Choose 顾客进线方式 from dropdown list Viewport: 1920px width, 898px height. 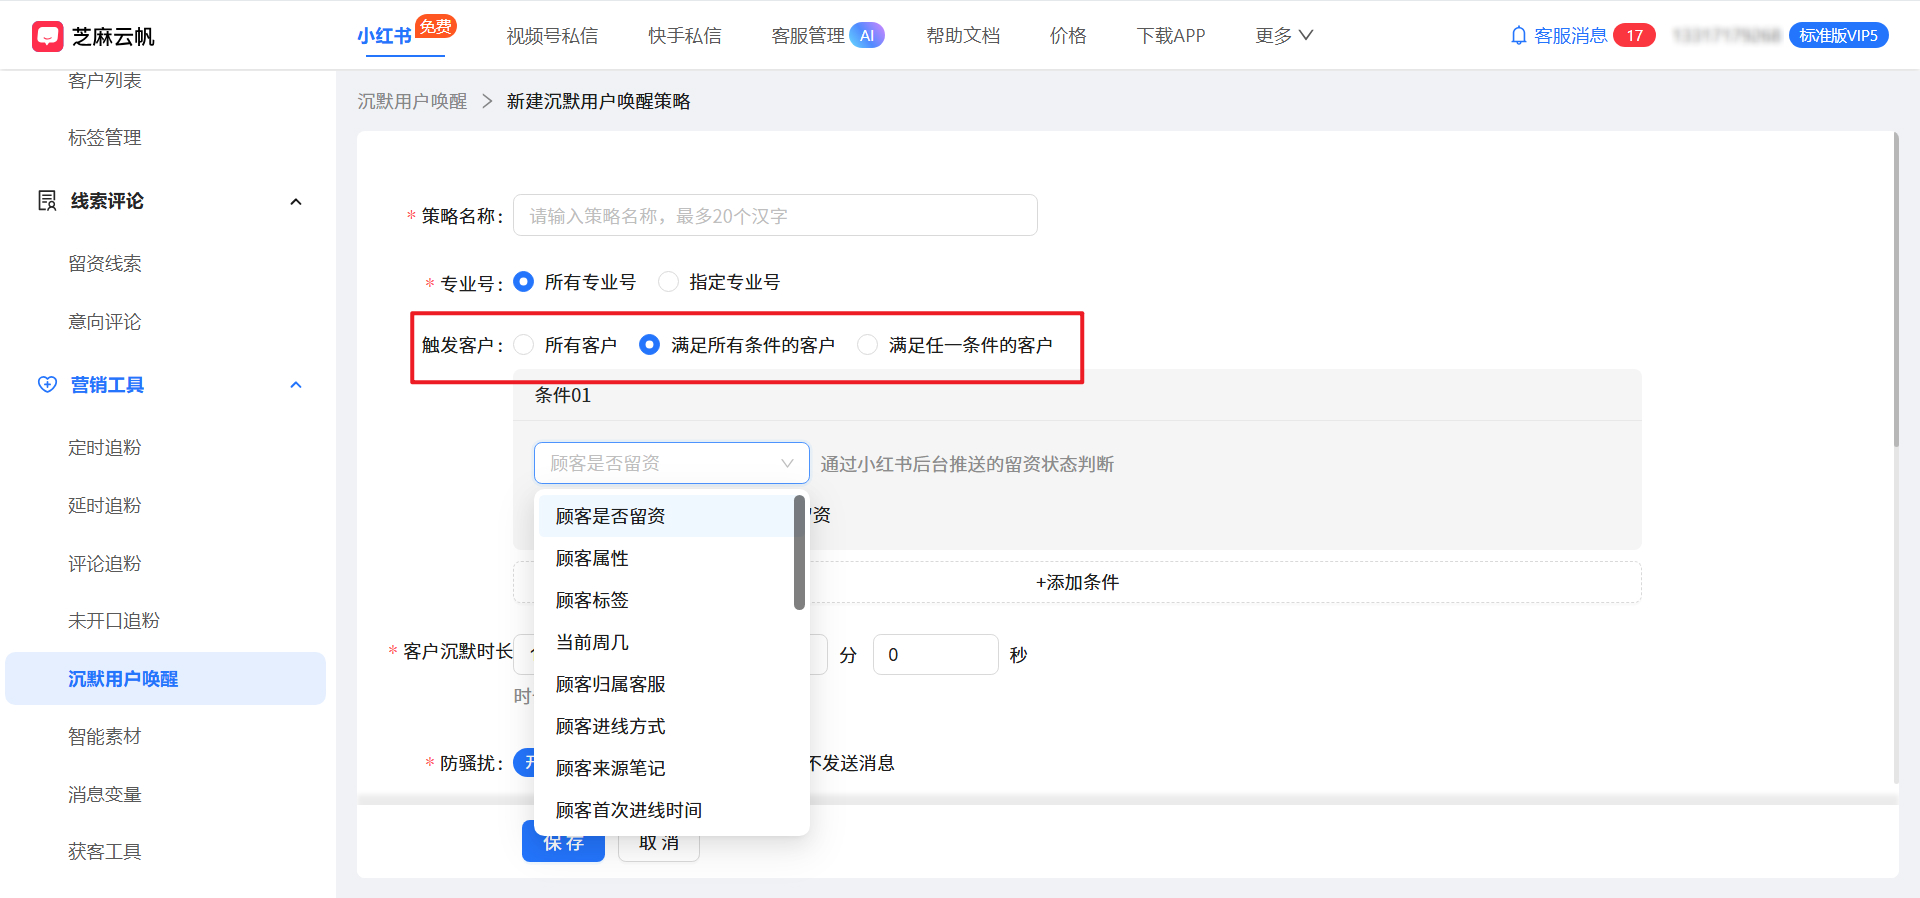point(666,726)
